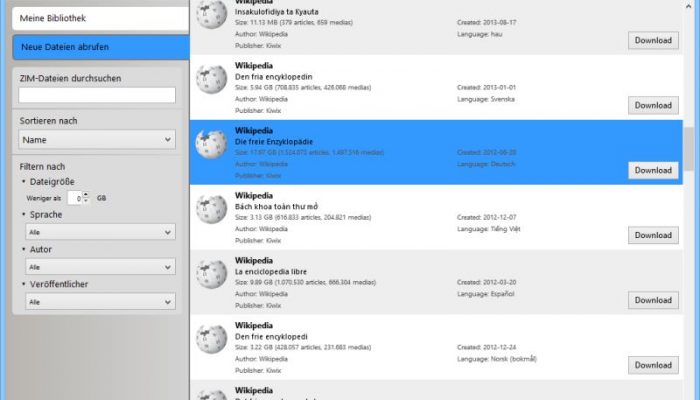
Task: Click the 'Language: Norsk (bokmål)' text
Action: point(496,359)
